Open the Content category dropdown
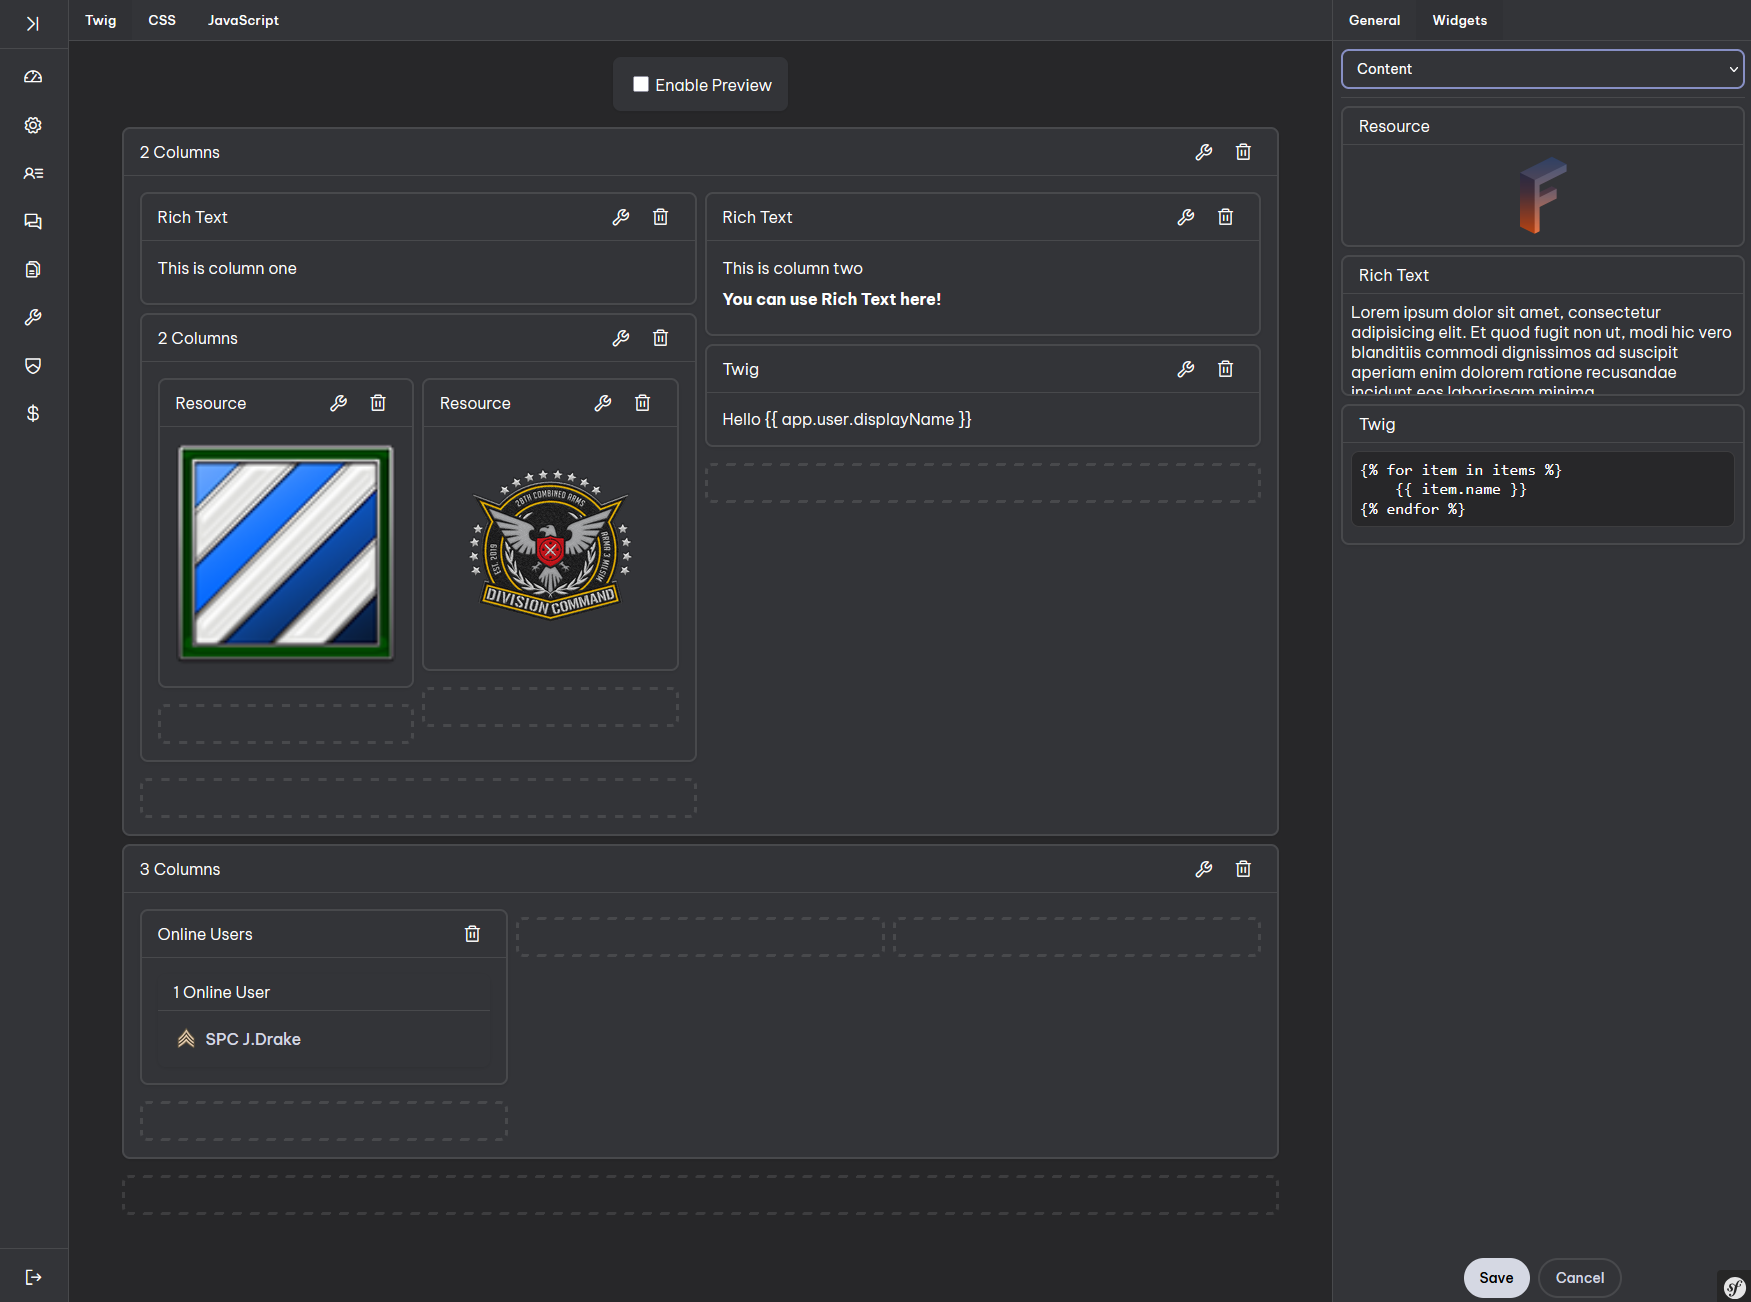 [x=1542, y=69]
